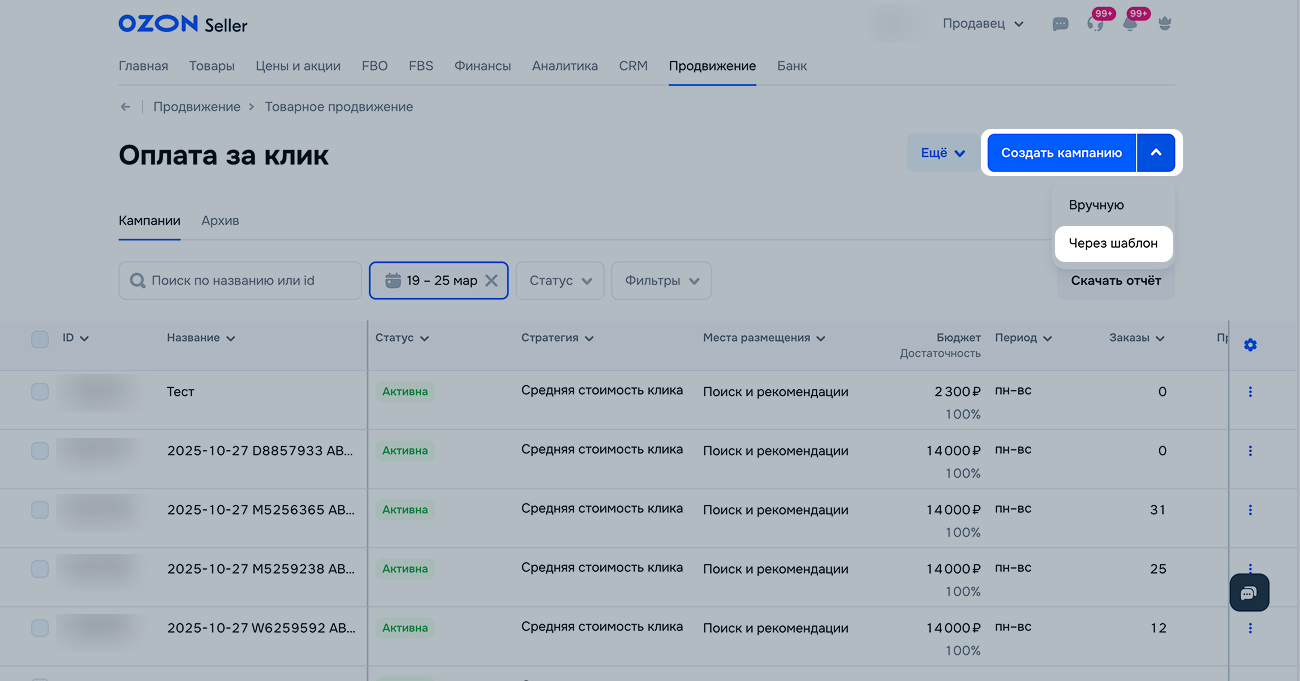The width and height of the screenshot is (1300, 681).
Task: Clear the 19 – 25 мар date filter
Action: pyautogui.click(x=491, y=281)
